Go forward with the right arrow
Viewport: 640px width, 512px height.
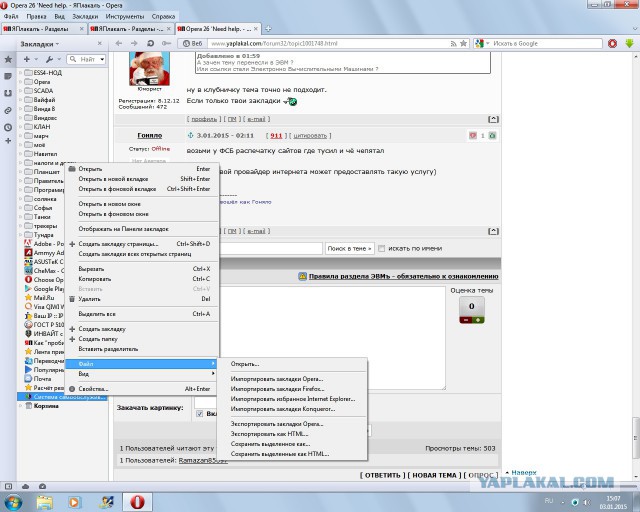point(134,43)
